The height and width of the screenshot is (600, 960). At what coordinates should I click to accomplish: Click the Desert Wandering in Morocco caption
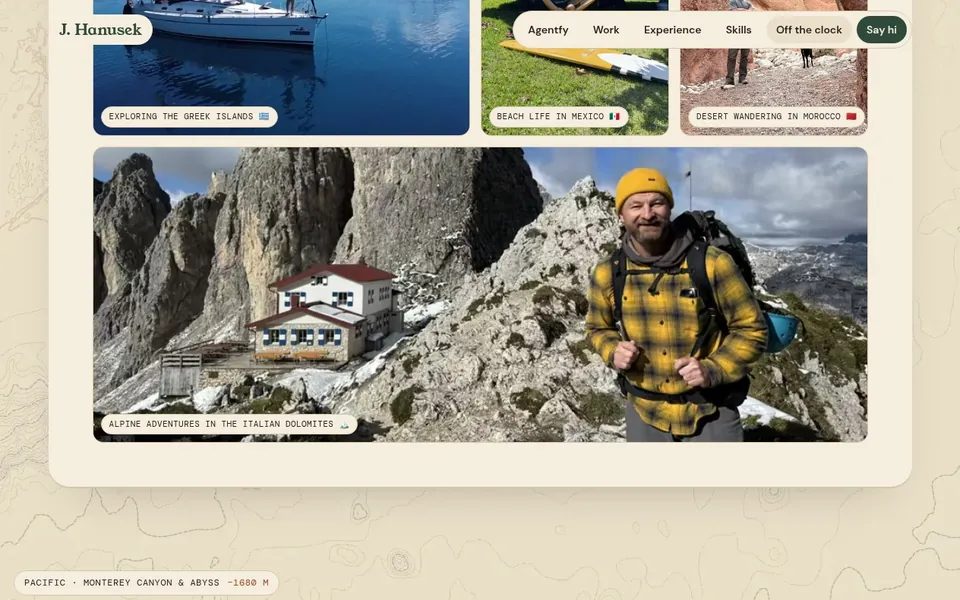(776, 116)
